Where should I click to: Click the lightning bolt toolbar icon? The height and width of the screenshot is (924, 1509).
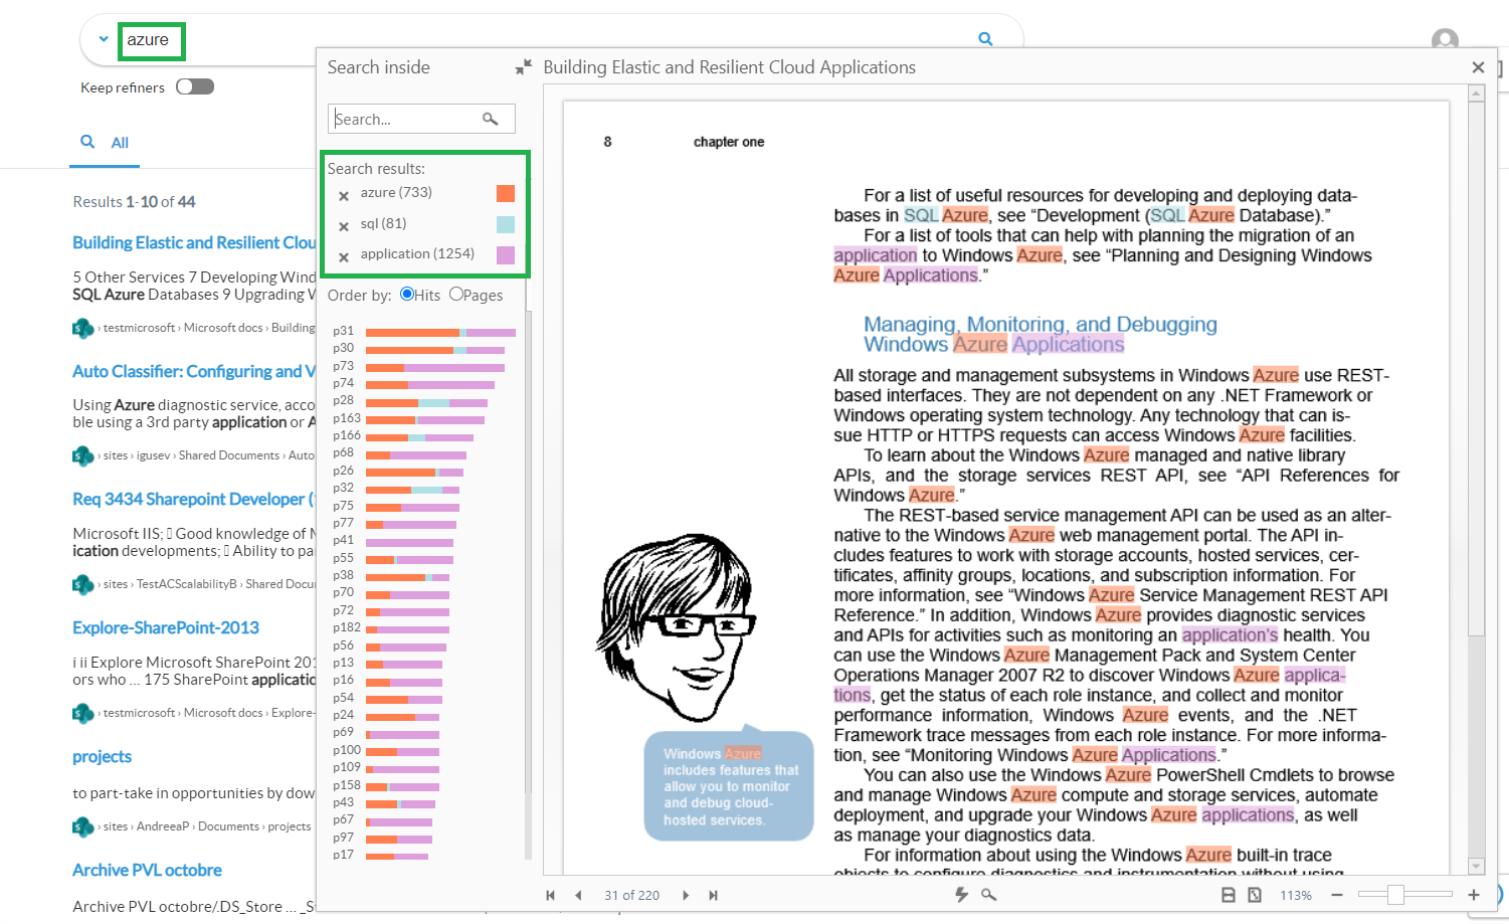(x=961, y=895)
